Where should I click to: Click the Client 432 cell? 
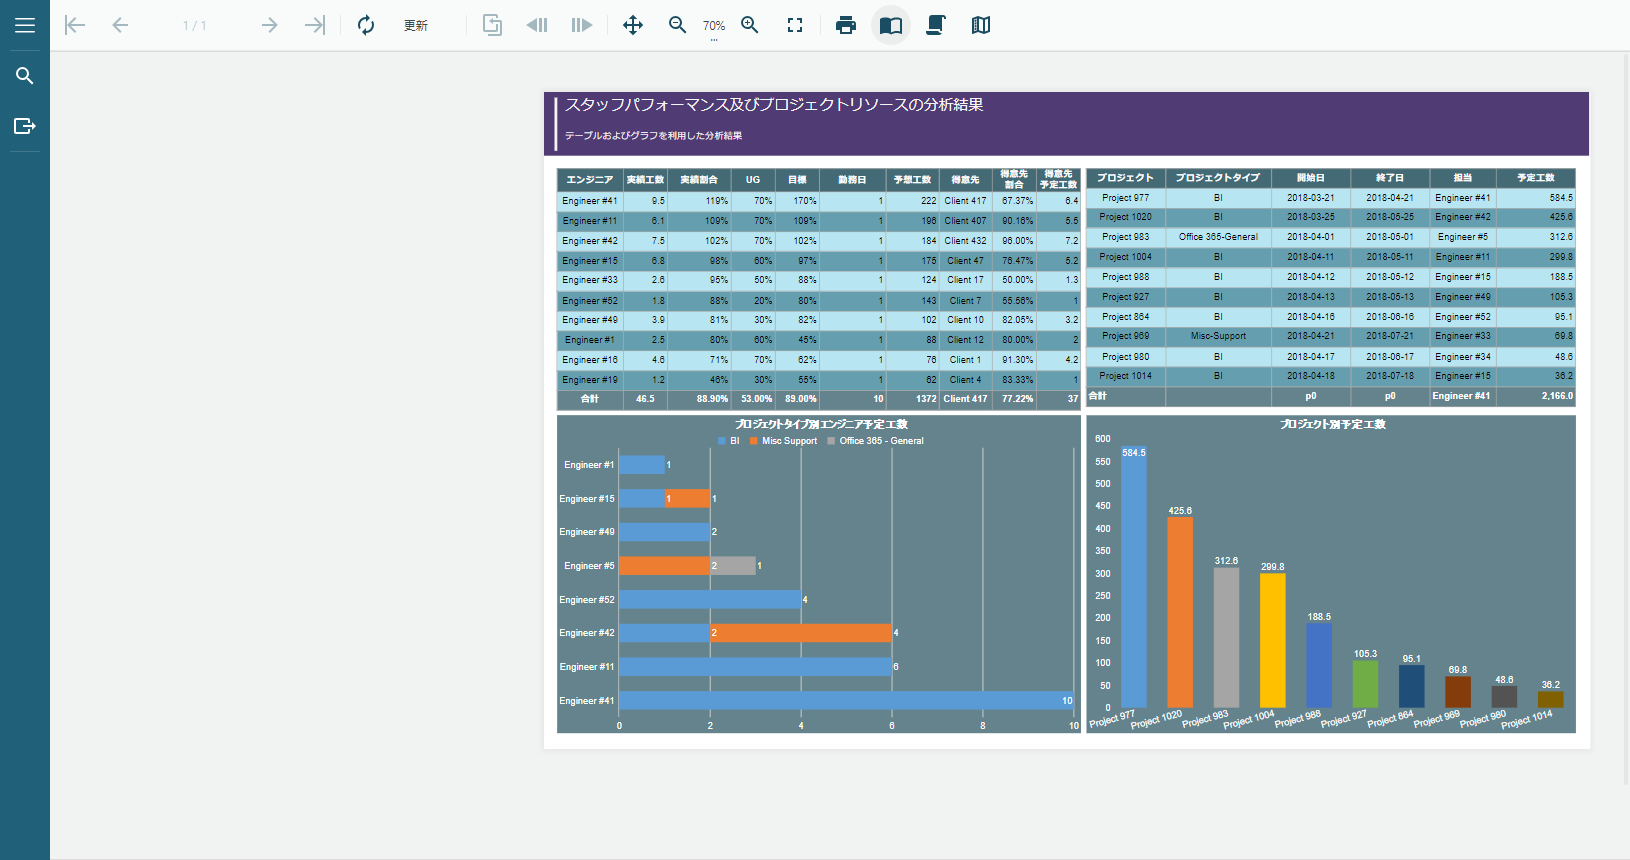[x=965, y=241]
